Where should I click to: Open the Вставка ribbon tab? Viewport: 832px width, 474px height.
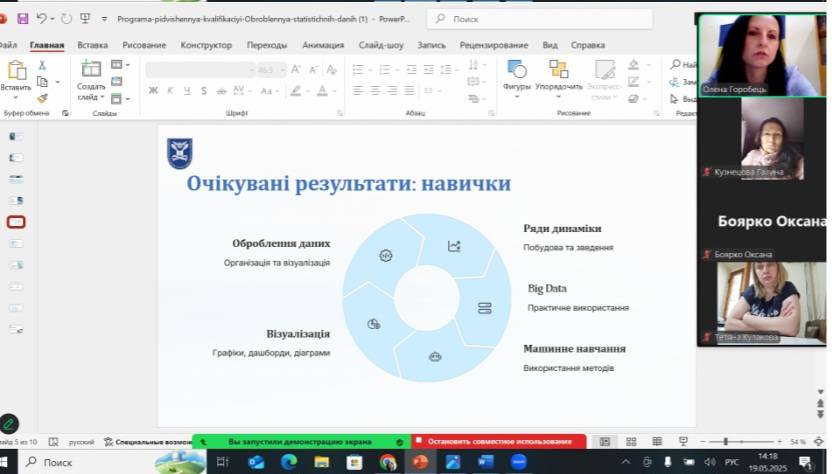click(x=92, y=45)
